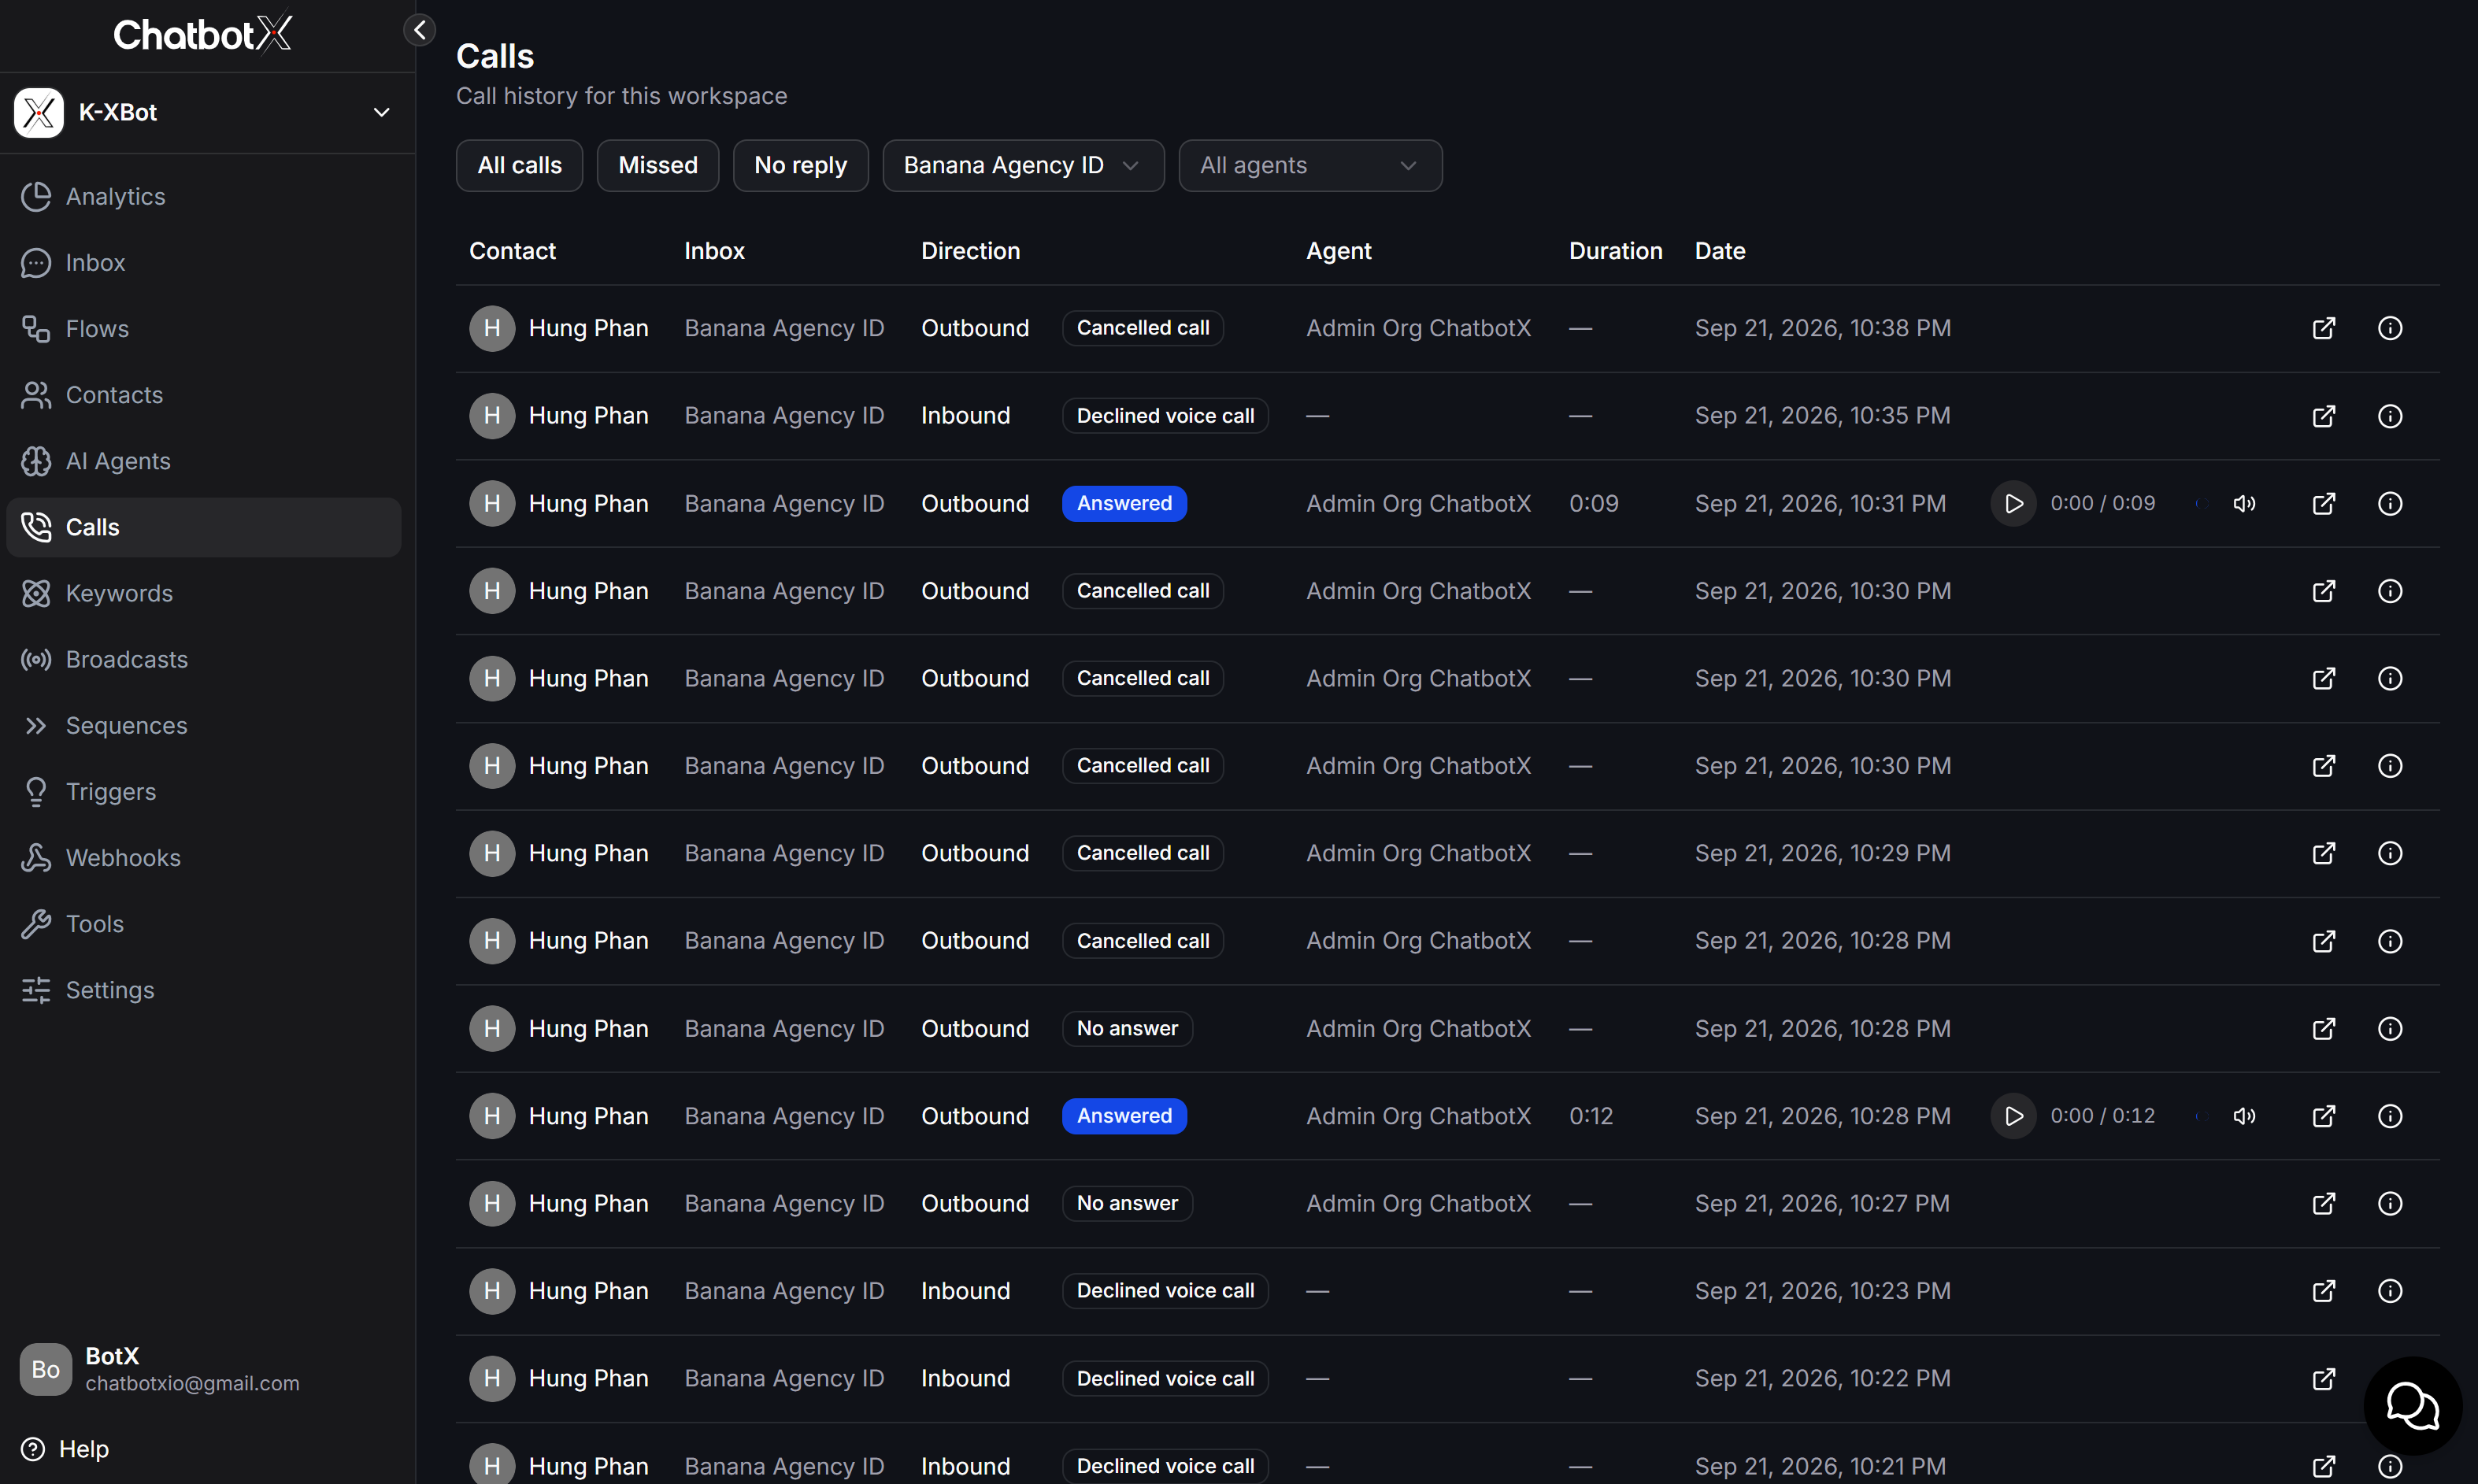
Task: Click the 10:27 PM No answer badge
Action: tap(1127, 1203)
